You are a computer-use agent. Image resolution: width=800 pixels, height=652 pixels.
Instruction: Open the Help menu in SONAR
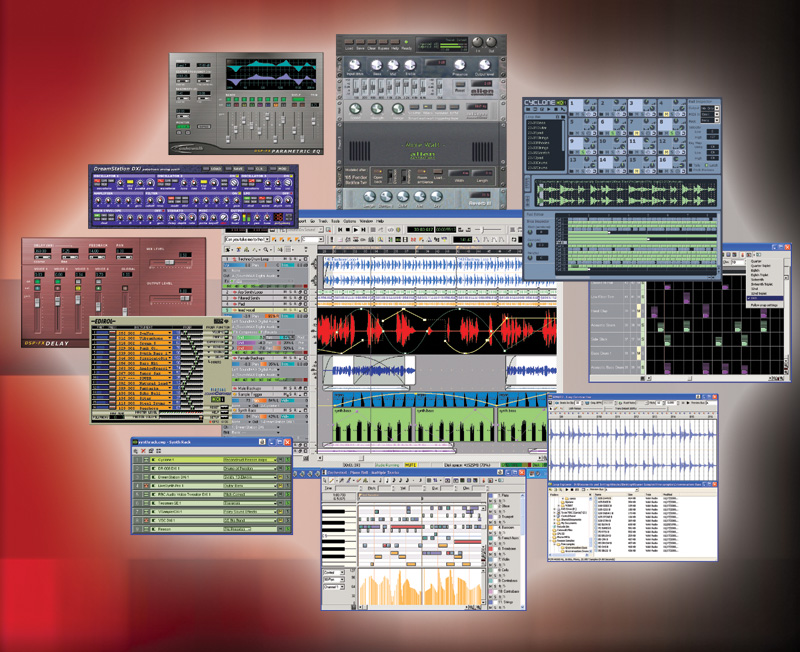pyautogui.click(x=380, y=221)
